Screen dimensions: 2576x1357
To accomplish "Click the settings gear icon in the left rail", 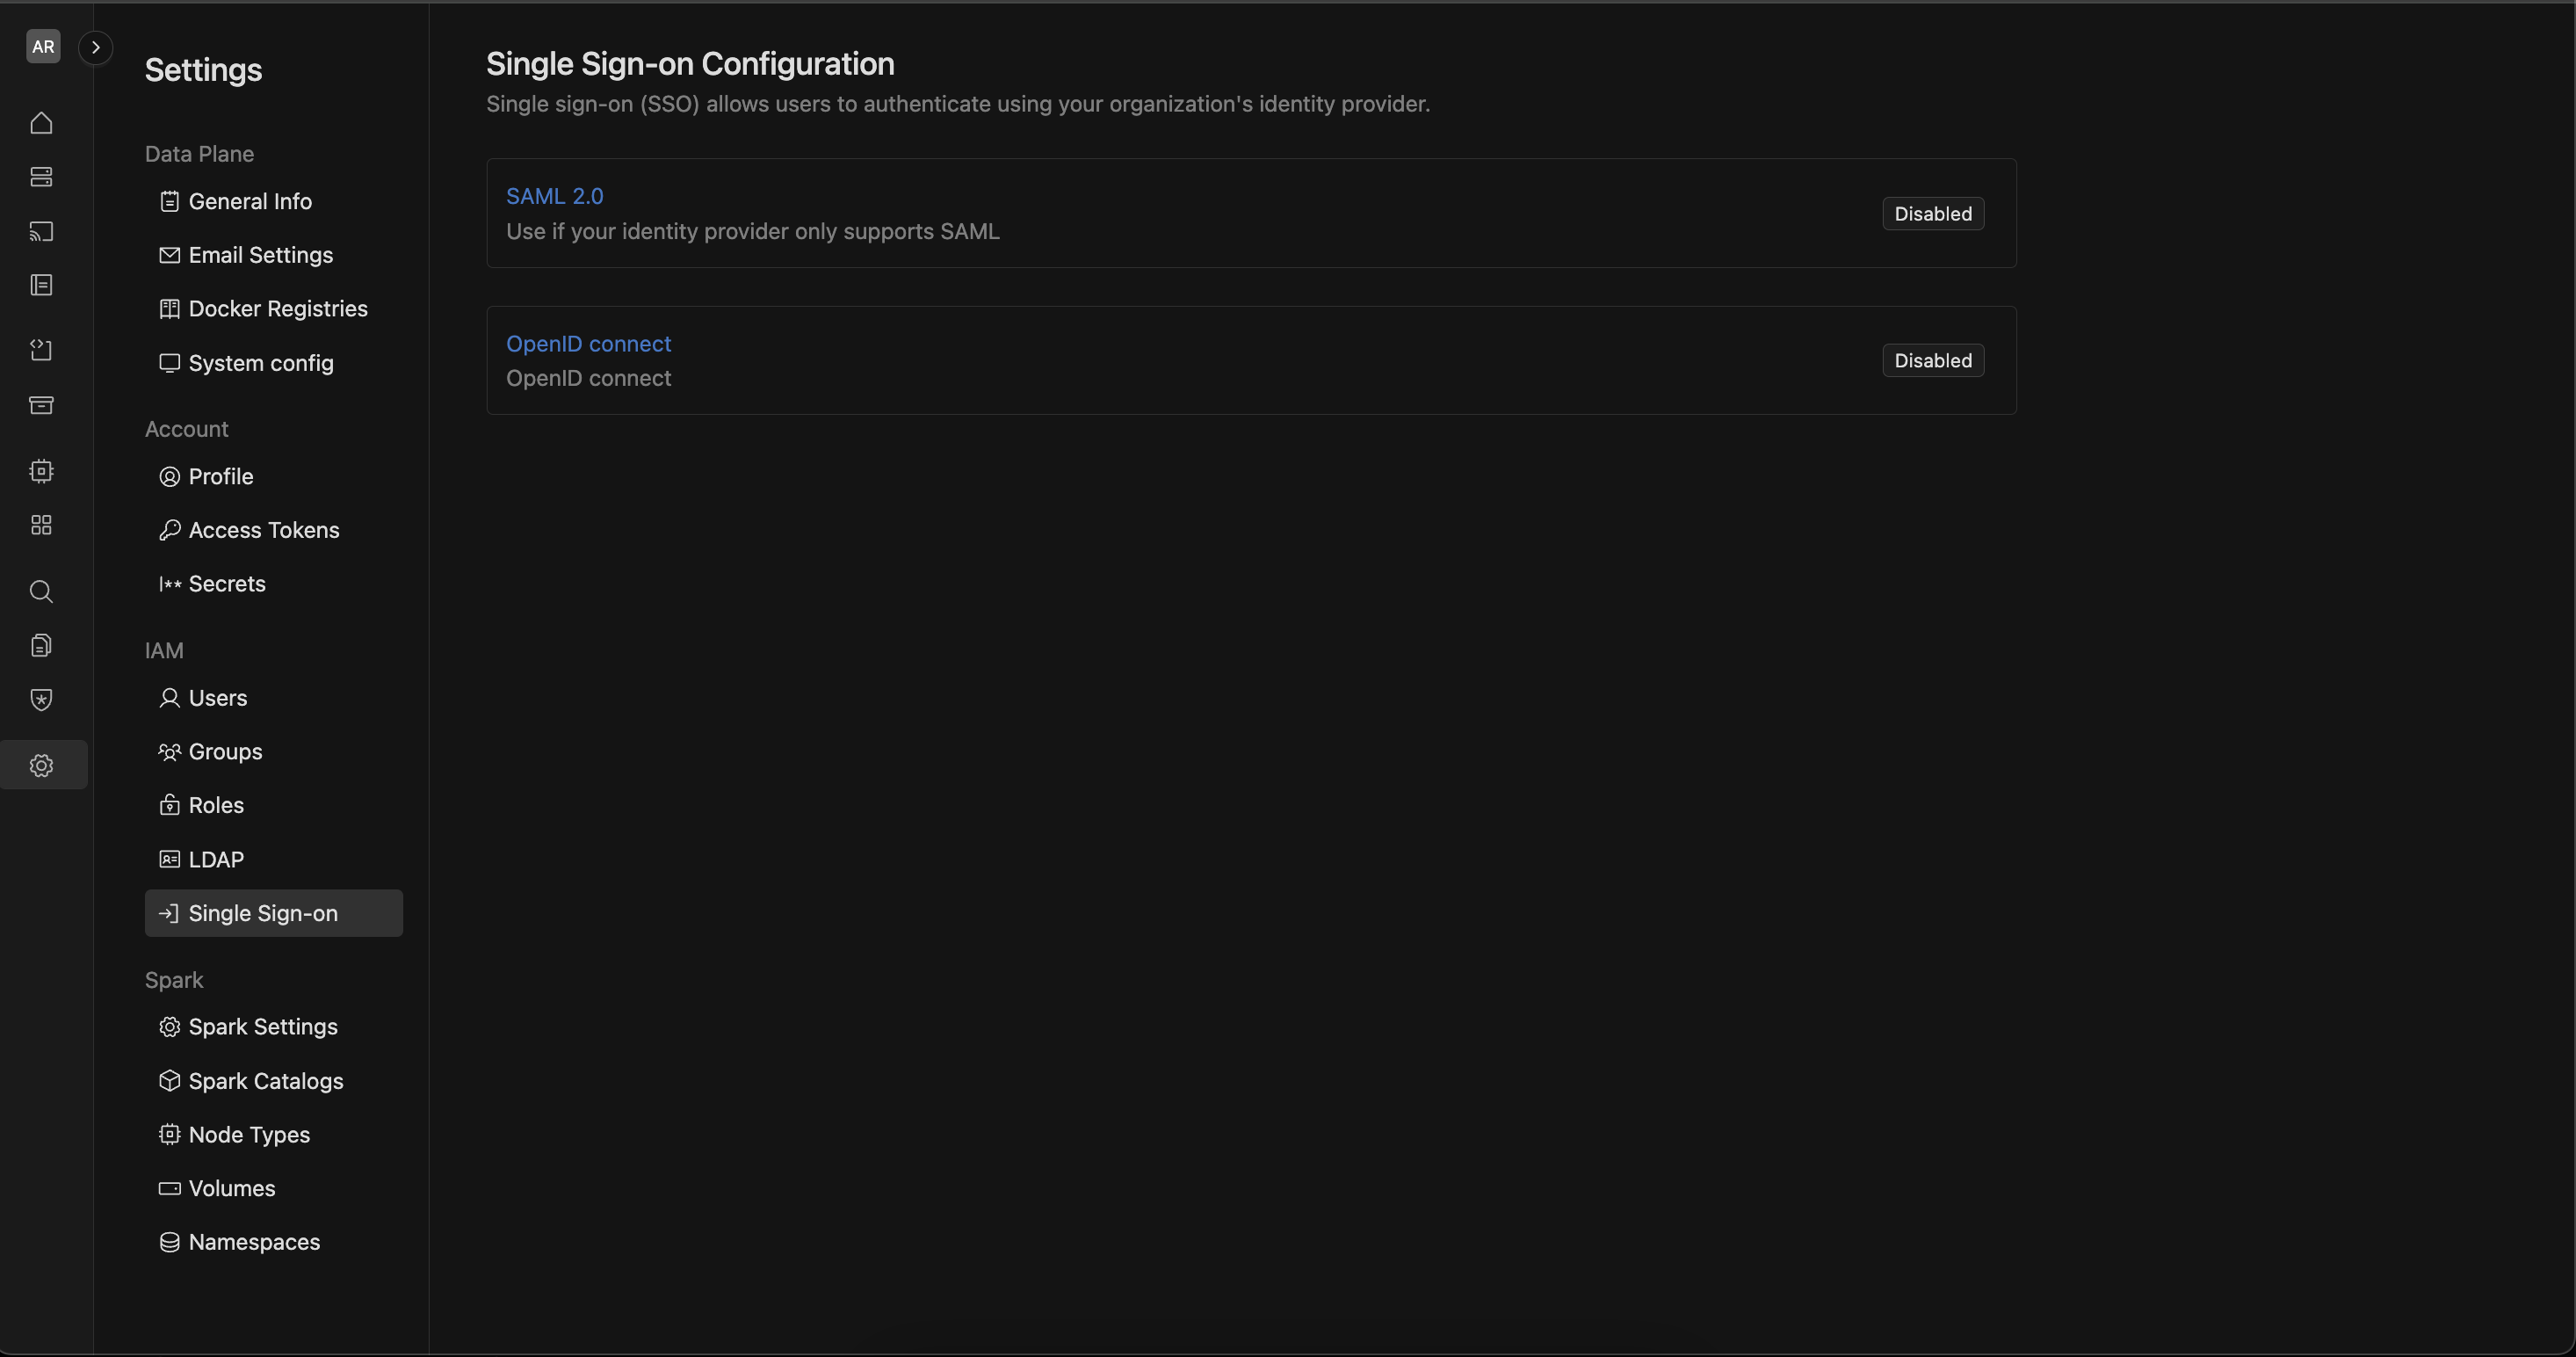I will pos(41,765).
